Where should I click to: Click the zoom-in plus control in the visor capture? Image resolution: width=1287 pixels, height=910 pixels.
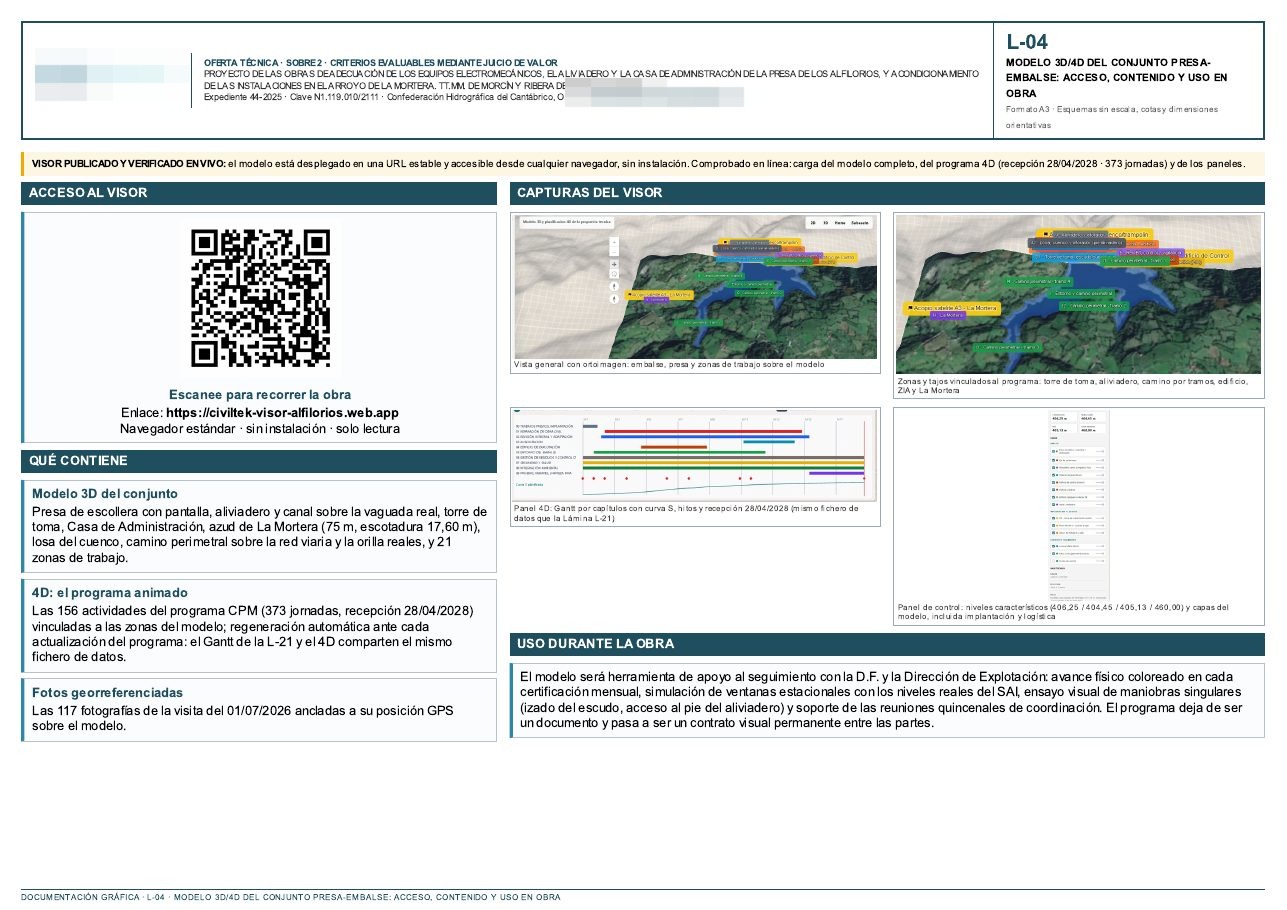click(614, 242)
